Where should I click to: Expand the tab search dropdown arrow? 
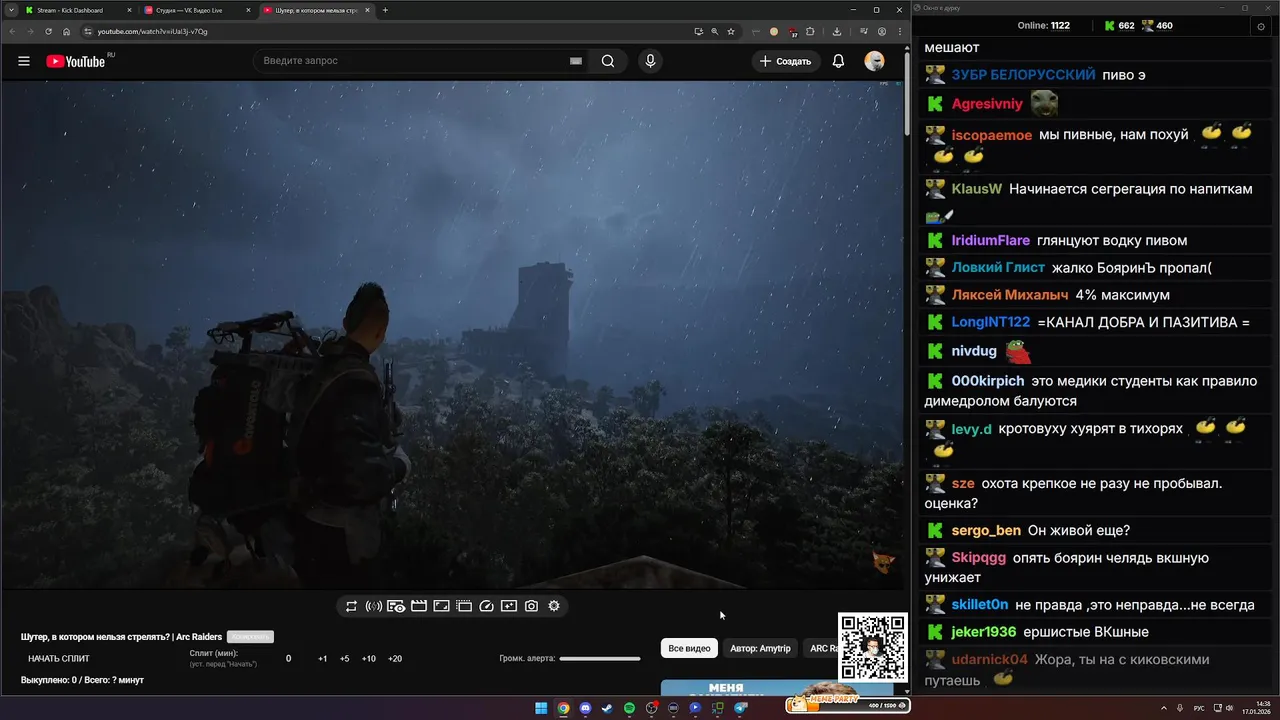click(x=9, y=10)
